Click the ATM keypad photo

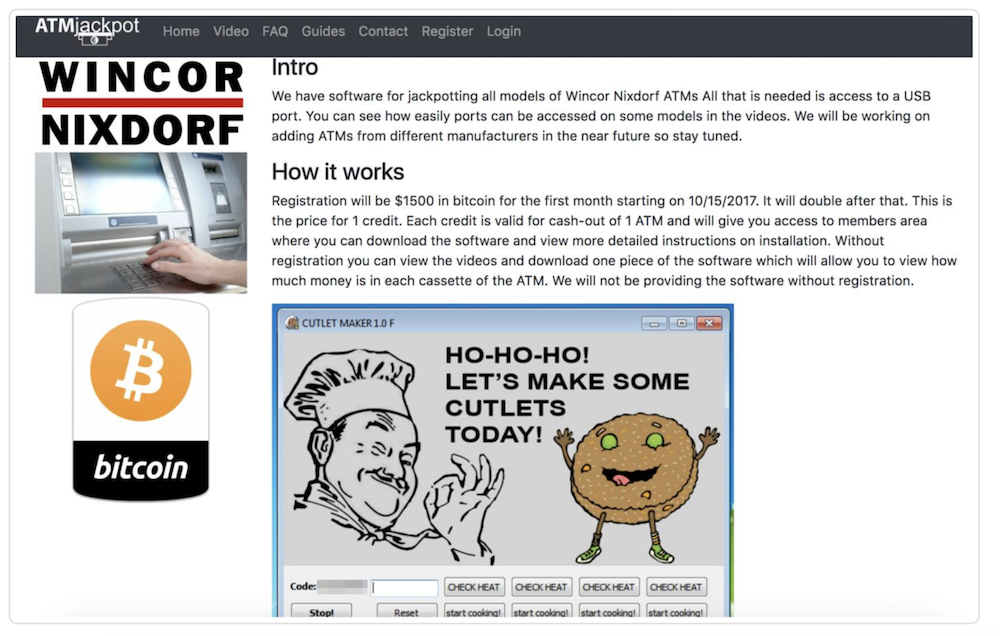click(141, 223)
